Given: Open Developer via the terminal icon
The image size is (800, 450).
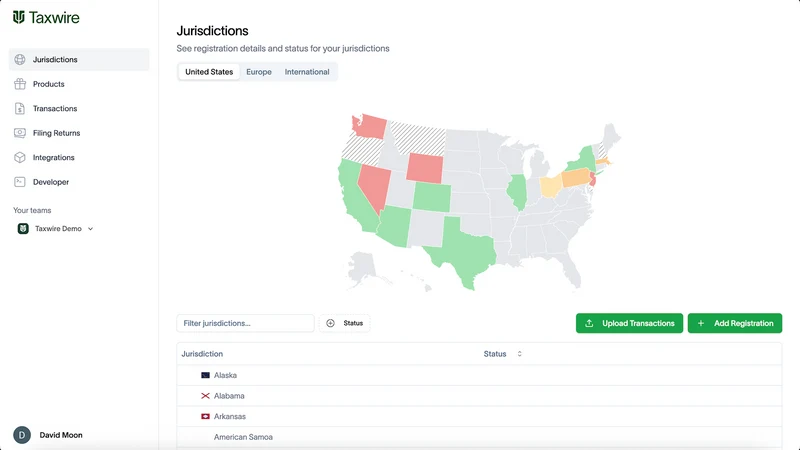Looking at the screenshot, I should 20,182.
